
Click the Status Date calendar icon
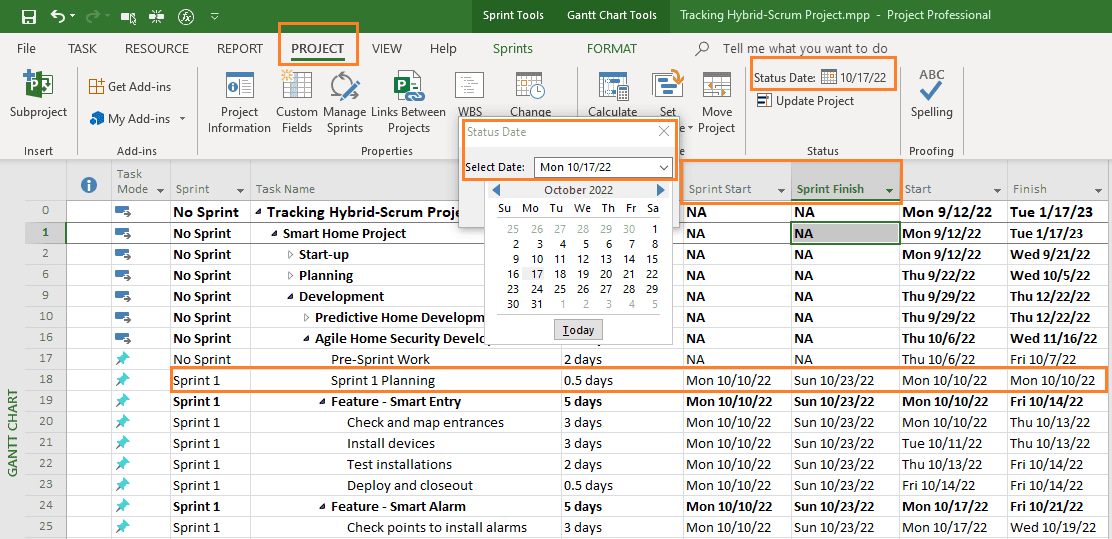(828, 77)
